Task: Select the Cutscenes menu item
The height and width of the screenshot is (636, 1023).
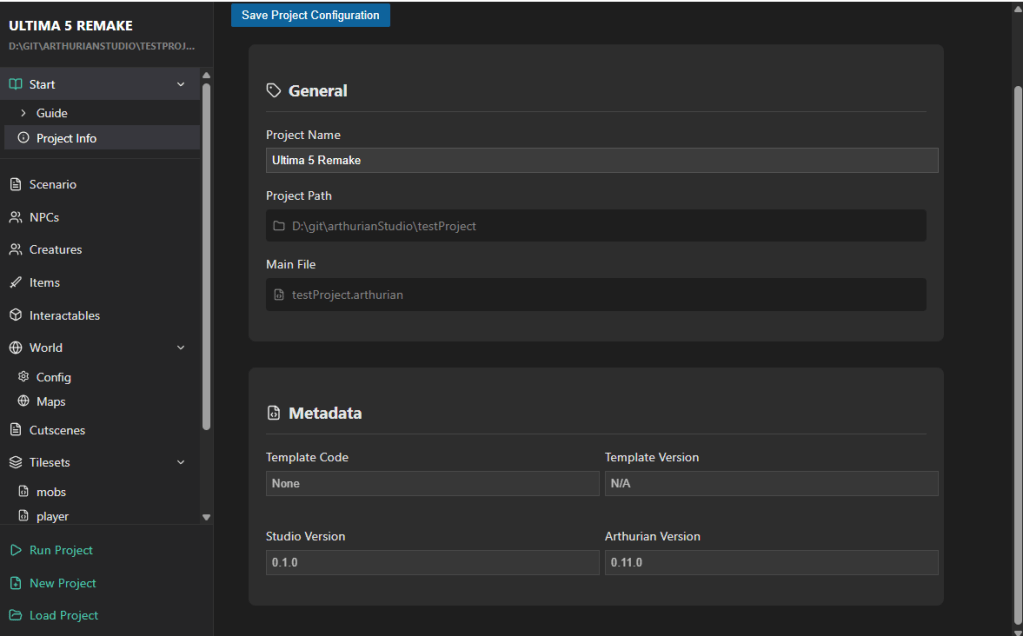Action: [x=102, y=430]
